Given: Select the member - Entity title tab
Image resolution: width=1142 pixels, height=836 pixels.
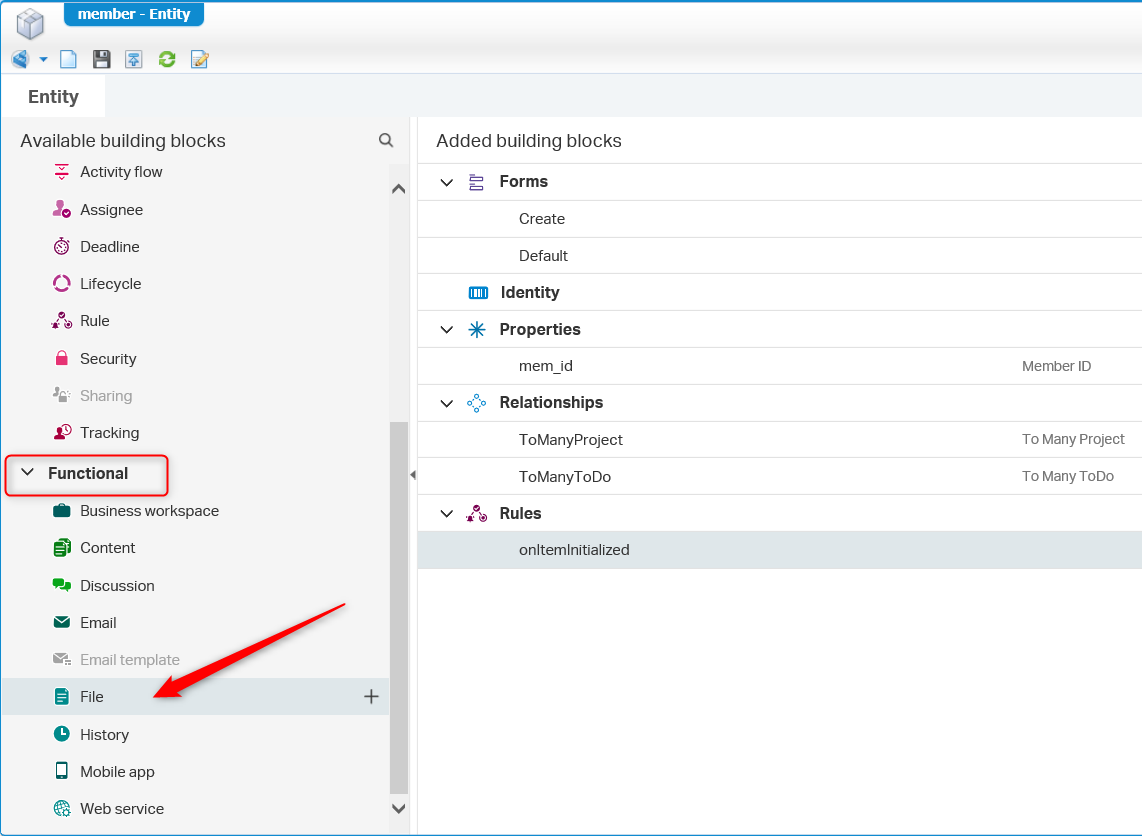Looking at the screenshot, I should (134, 14).
